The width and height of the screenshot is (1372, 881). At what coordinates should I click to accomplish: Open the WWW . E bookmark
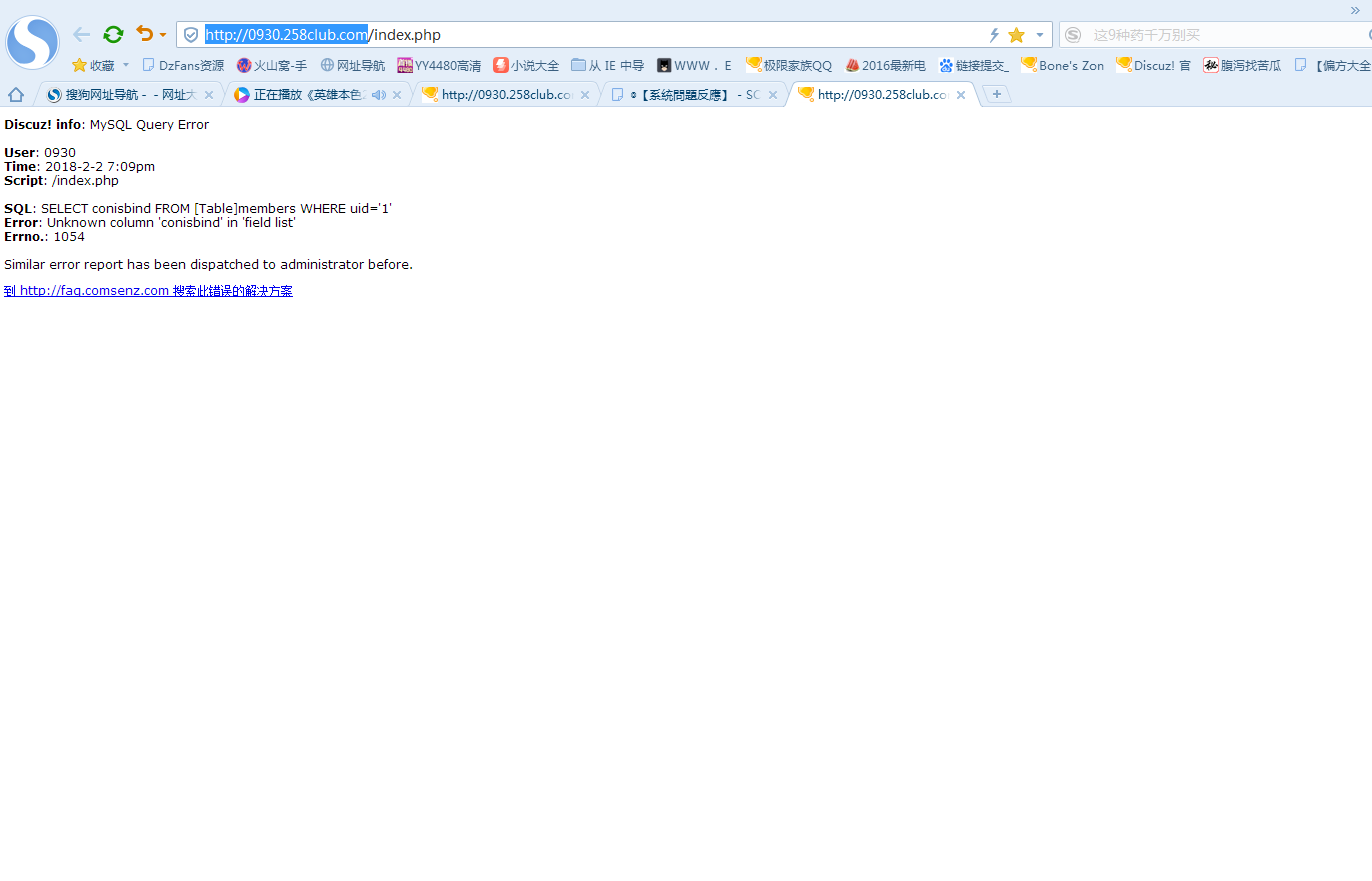(694, 65)
